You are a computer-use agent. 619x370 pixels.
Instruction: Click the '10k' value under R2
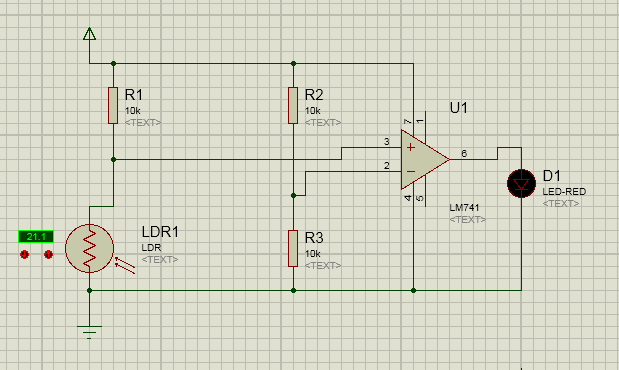[313, 111]
